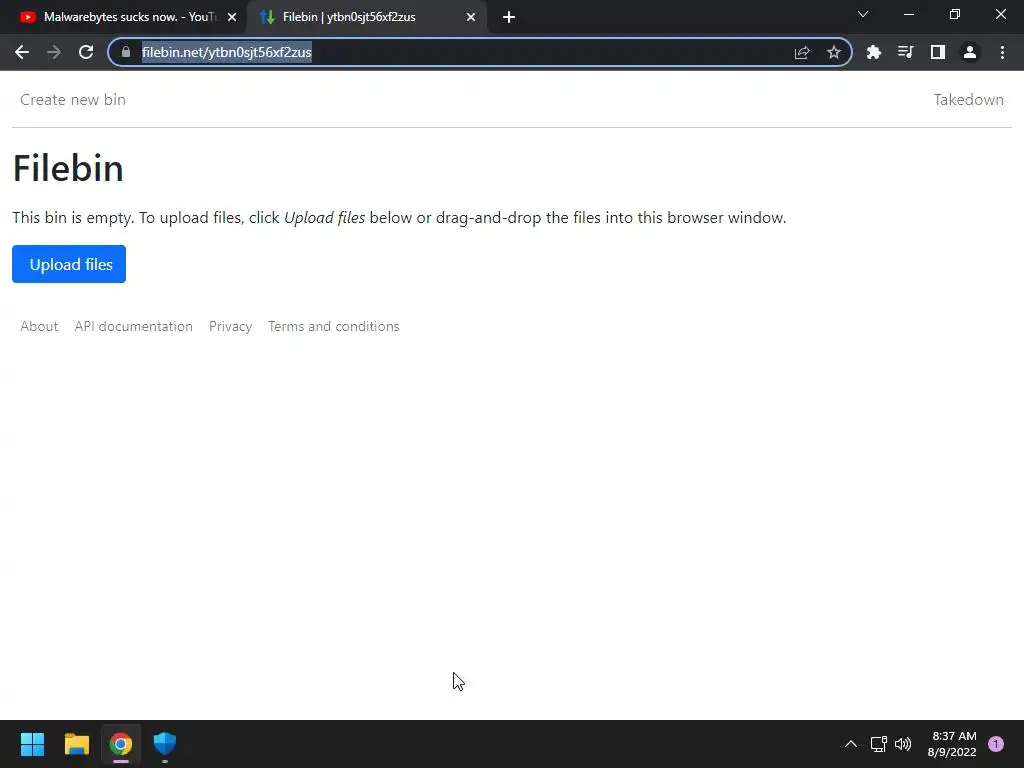Open the Chrome three-dot menu
This screenshot has height=768, width=1024.
[x=1002, y=52]
